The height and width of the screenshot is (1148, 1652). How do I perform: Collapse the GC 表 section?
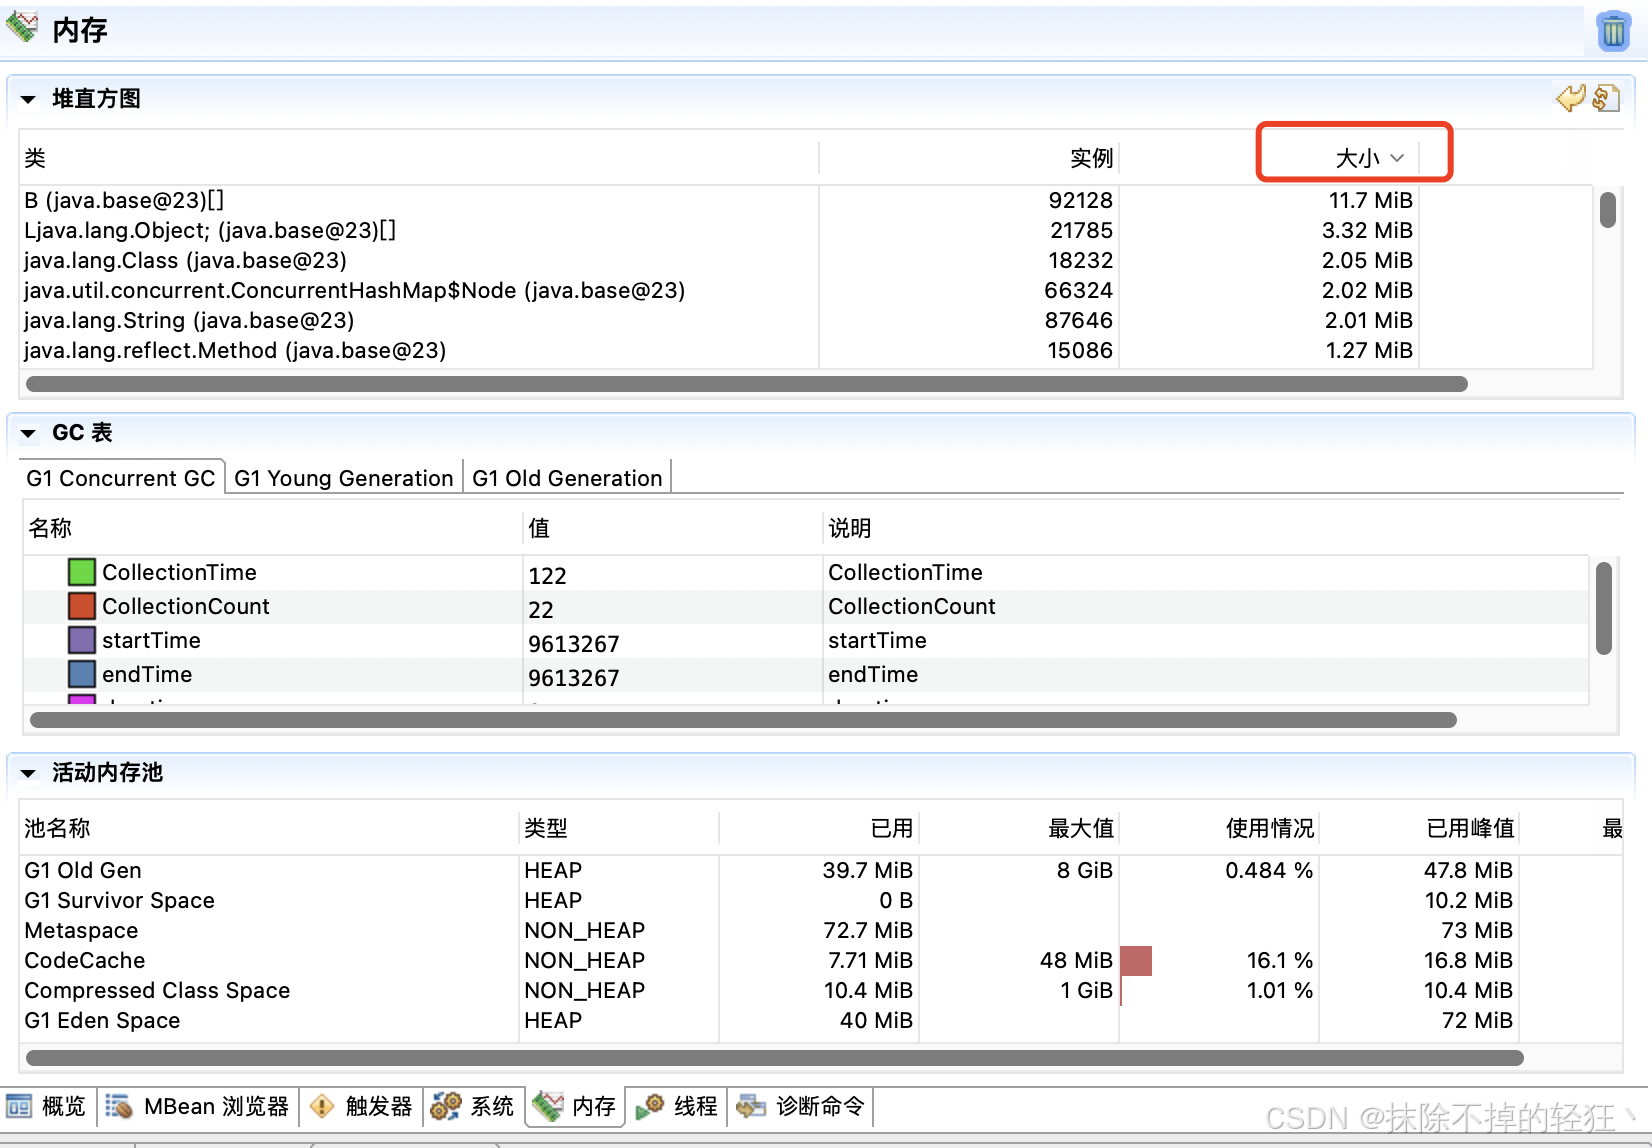click(x=27, y=432)
